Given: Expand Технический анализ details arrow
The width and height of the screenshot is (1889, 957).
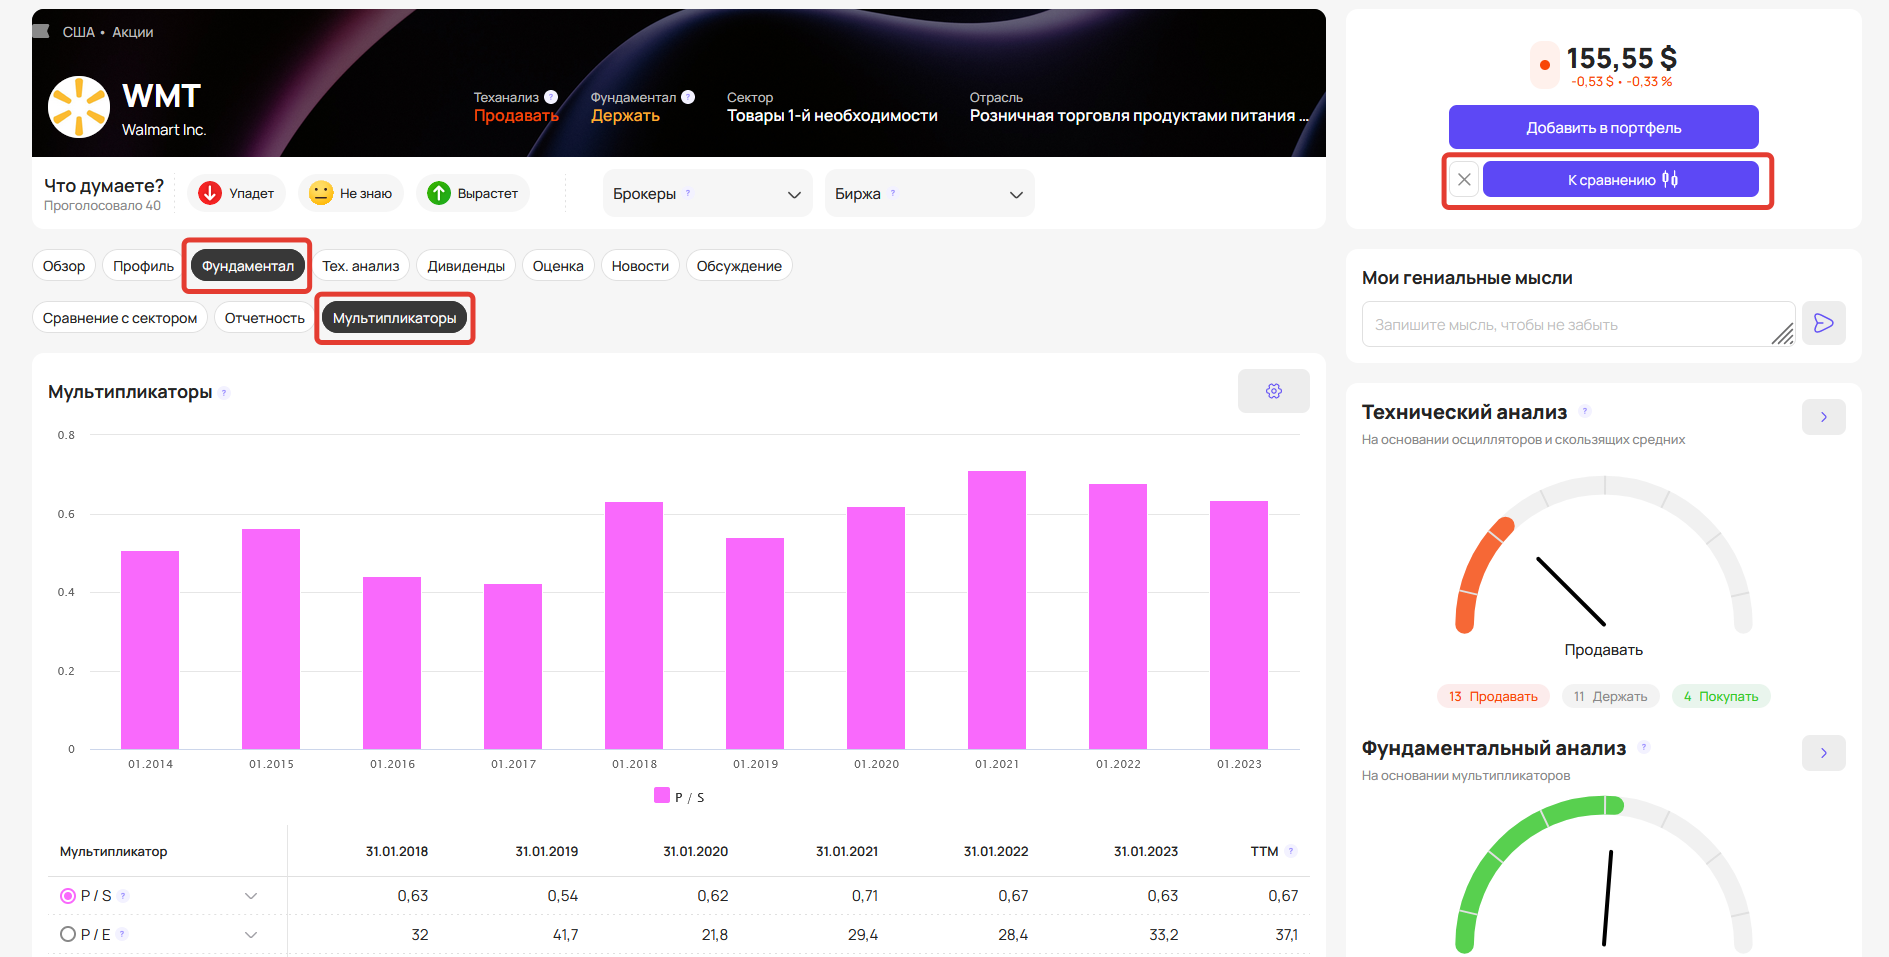Looking at the screenshot, I should pos(1823,417).
